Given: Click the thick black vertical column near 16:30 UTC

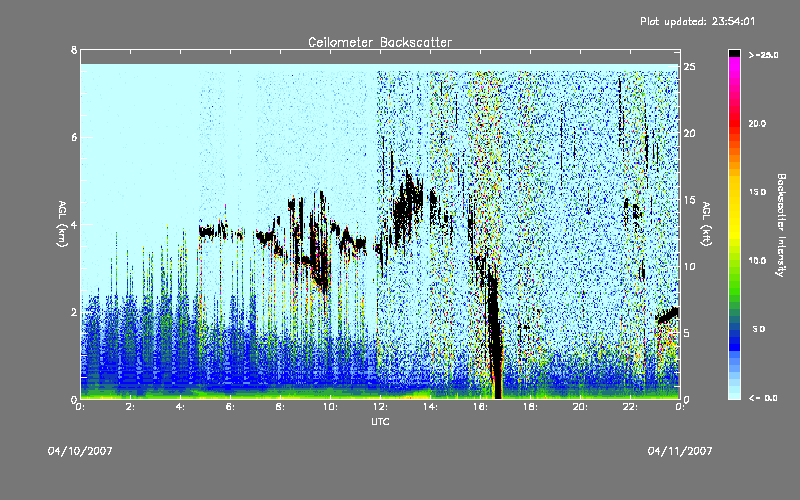Looking at the screenshot, I should tap(494, 337).
